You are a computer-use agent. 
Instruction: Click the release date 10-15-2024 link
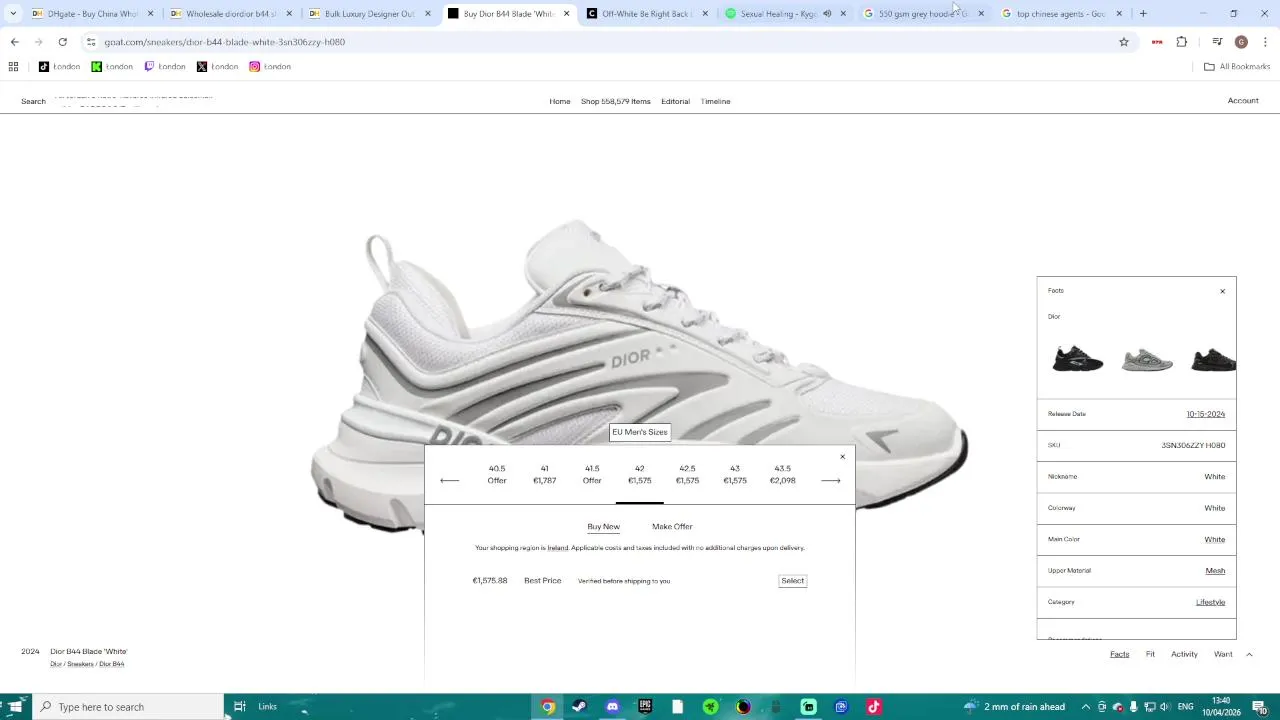[x=1206, y=414]
